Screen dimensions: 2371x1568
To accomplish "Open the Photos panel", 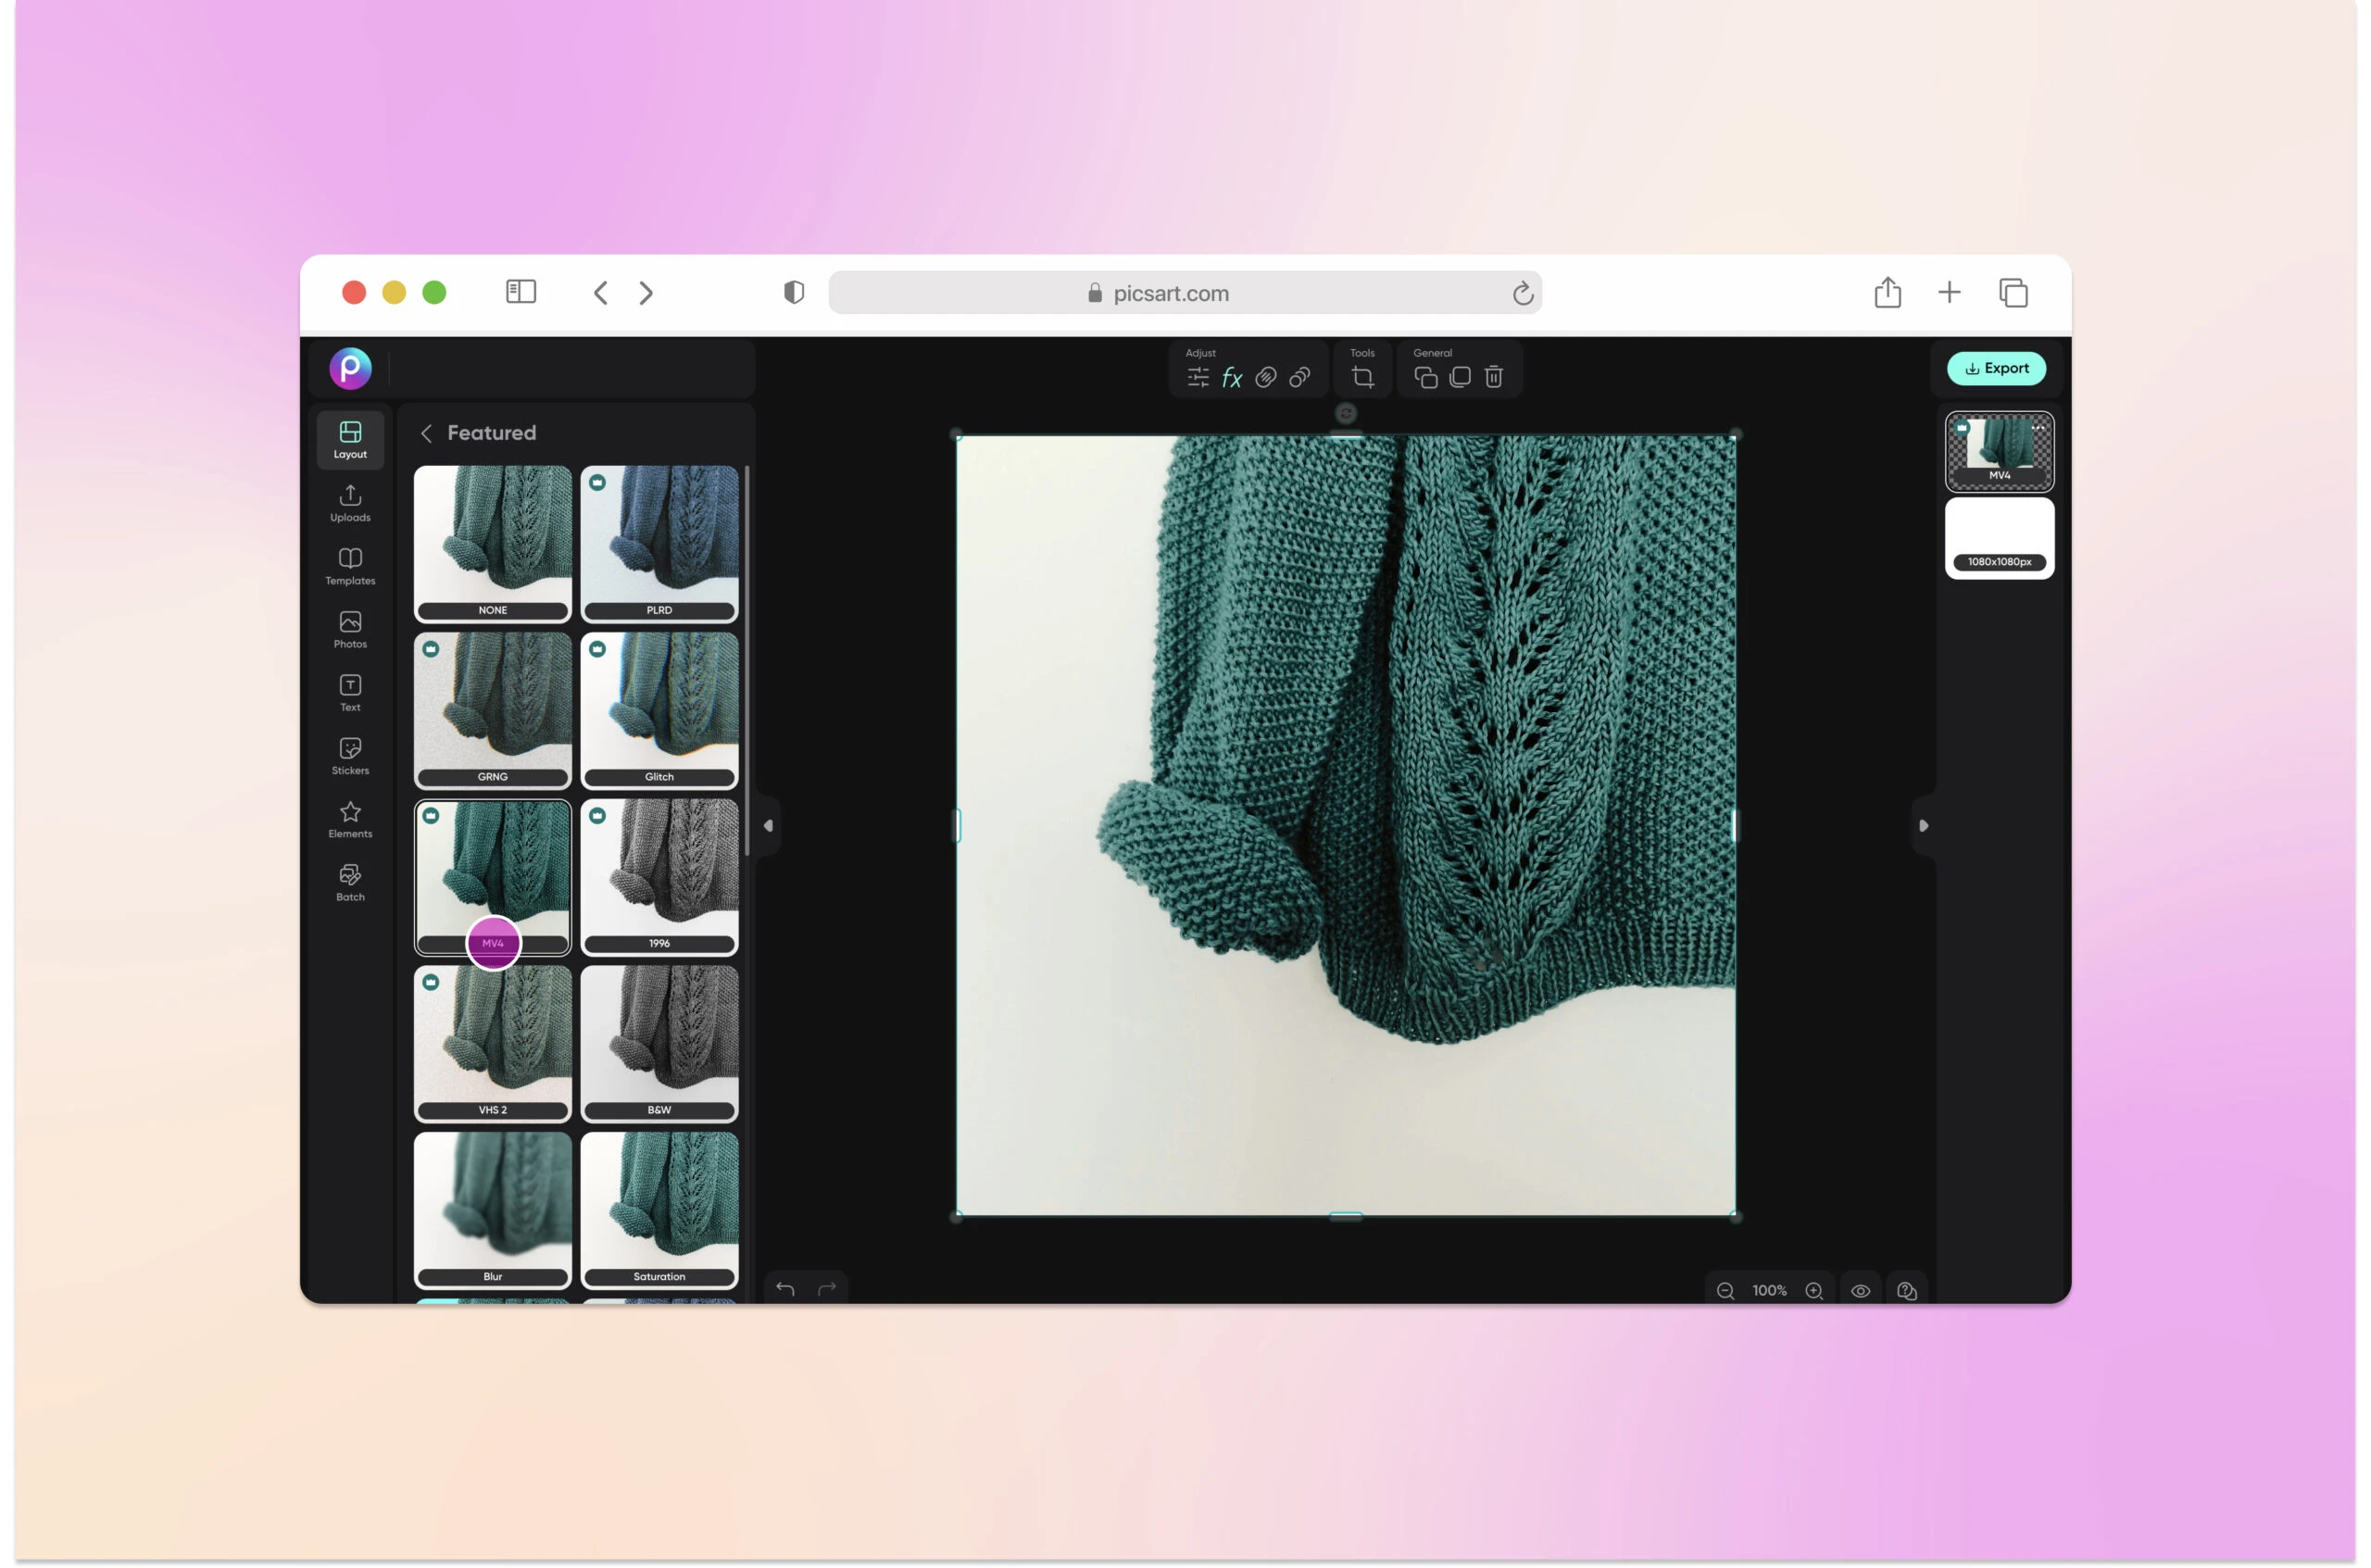I will [350, 628].
